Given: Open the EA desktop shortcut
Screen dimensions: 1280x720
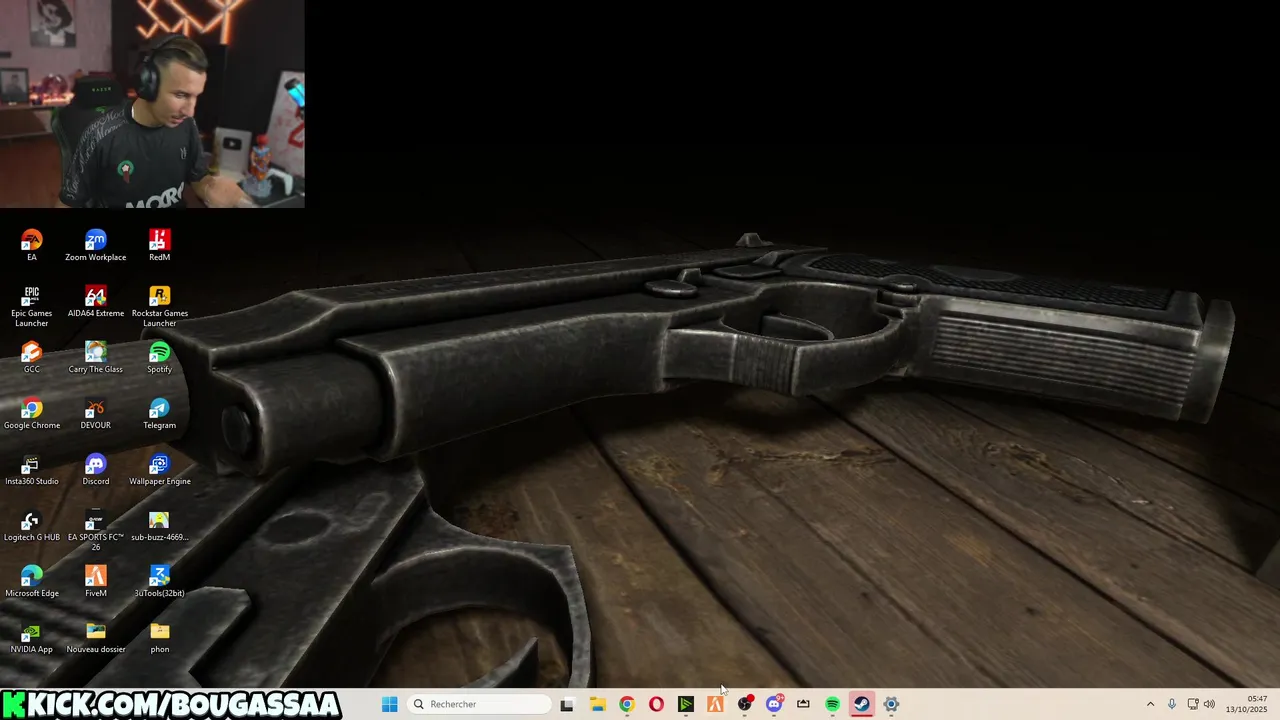Looking at the screenshot, I should (x=32, y=245).
